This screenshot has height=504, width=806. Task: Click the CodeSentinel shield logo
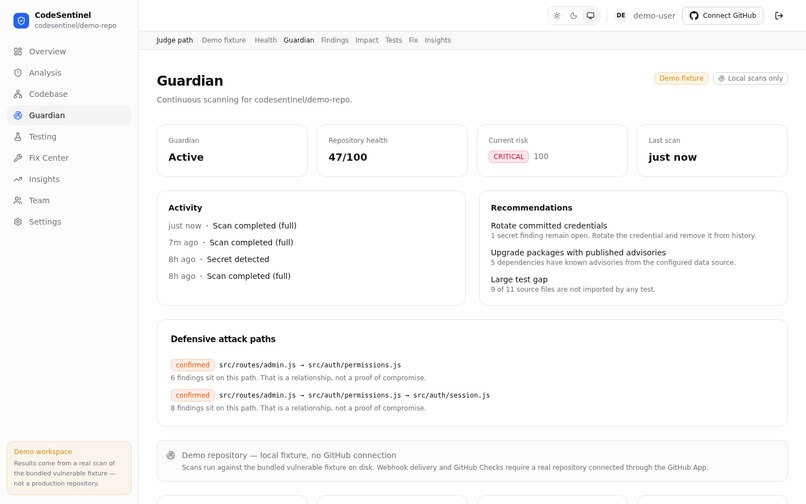pos(21,21)
